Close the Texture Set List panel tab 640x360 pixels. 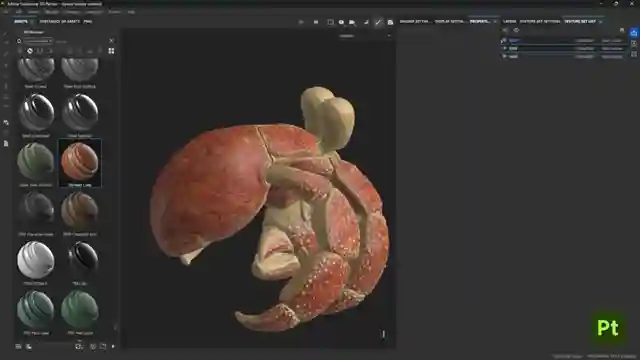pyautogui.click(x=601, y=21)
